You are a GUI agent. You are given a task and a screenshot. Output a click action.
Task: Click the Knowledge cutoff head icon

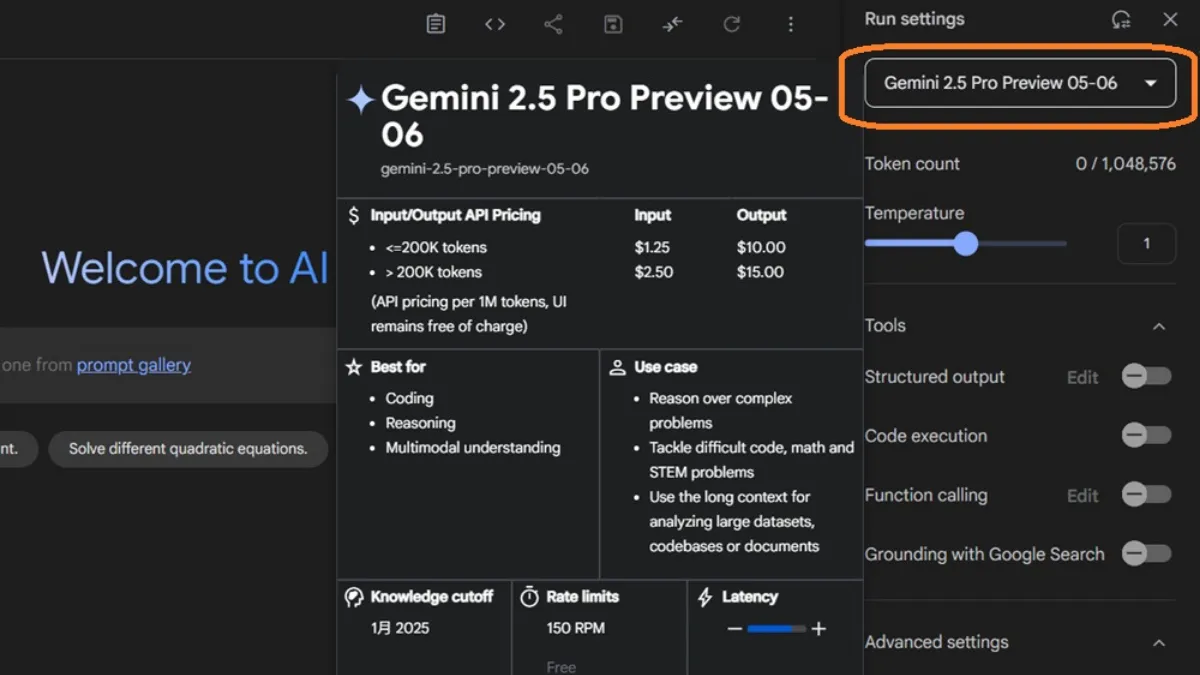(354, 597)
